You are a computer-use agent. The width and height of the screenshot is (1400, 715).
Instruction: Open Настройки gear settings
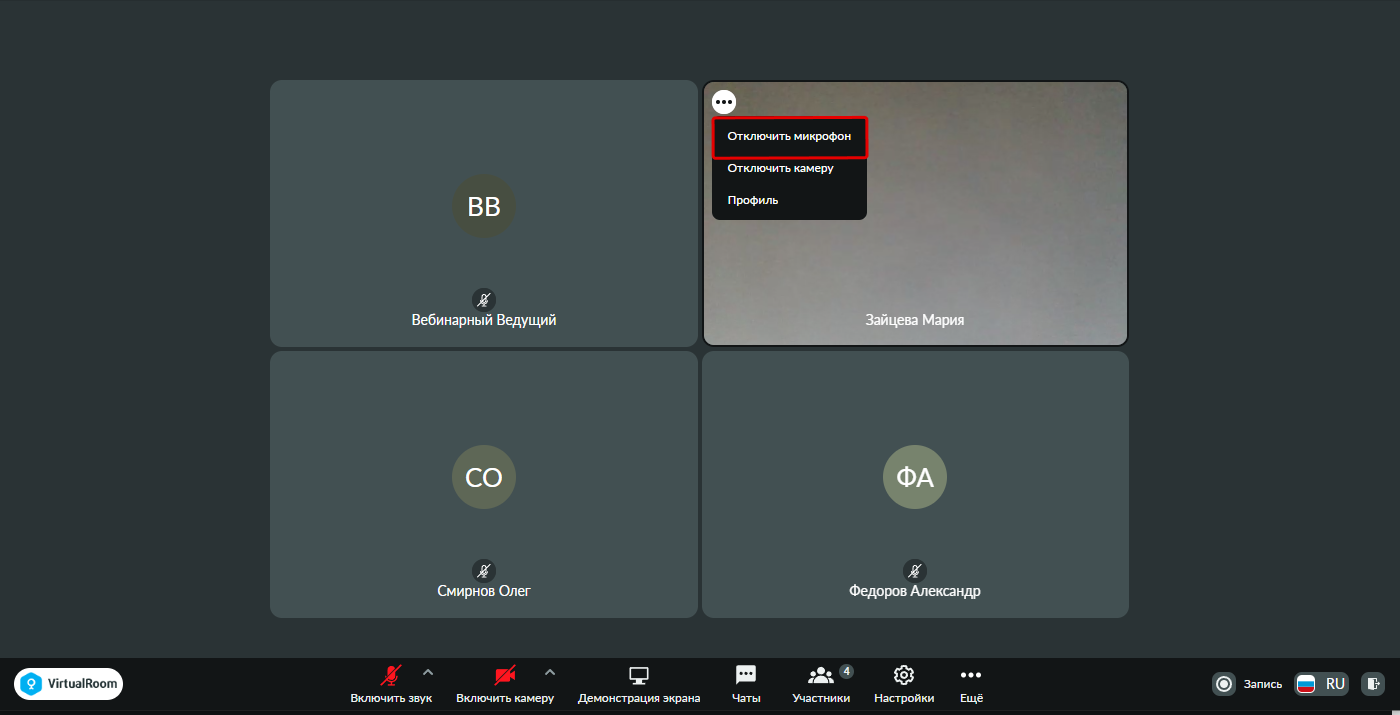point(904,675)
